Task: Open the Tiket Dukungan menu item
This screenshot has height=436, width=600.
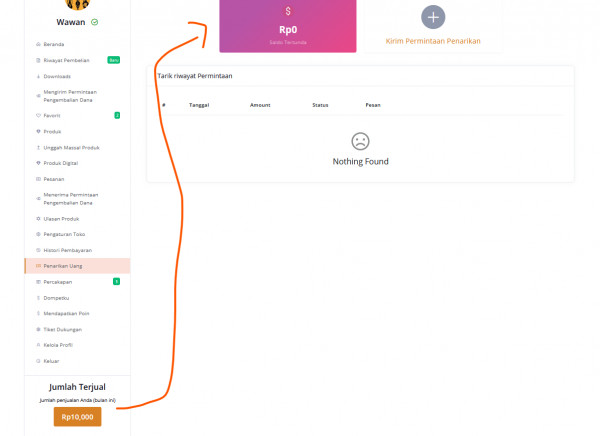Action: tap(77, 330)
